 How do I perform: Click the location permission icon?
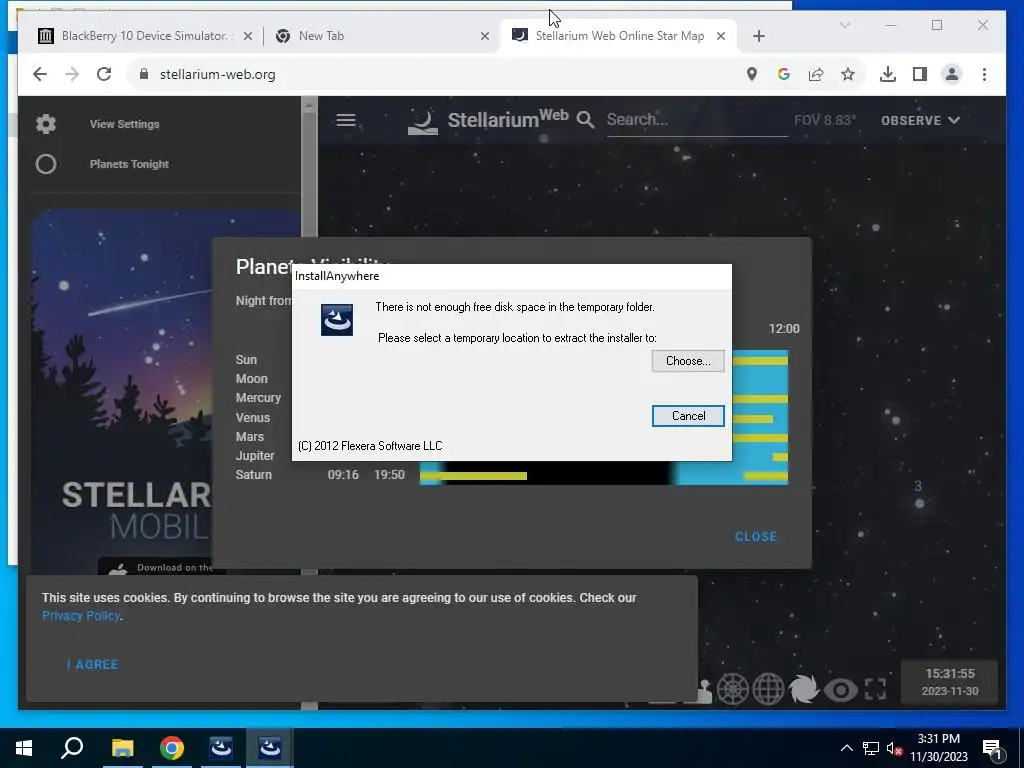coord(752,74)
